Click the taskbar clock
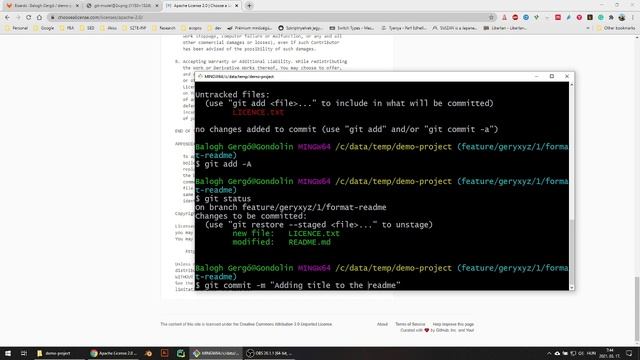 pyautogui.click(x=610, y=353)
